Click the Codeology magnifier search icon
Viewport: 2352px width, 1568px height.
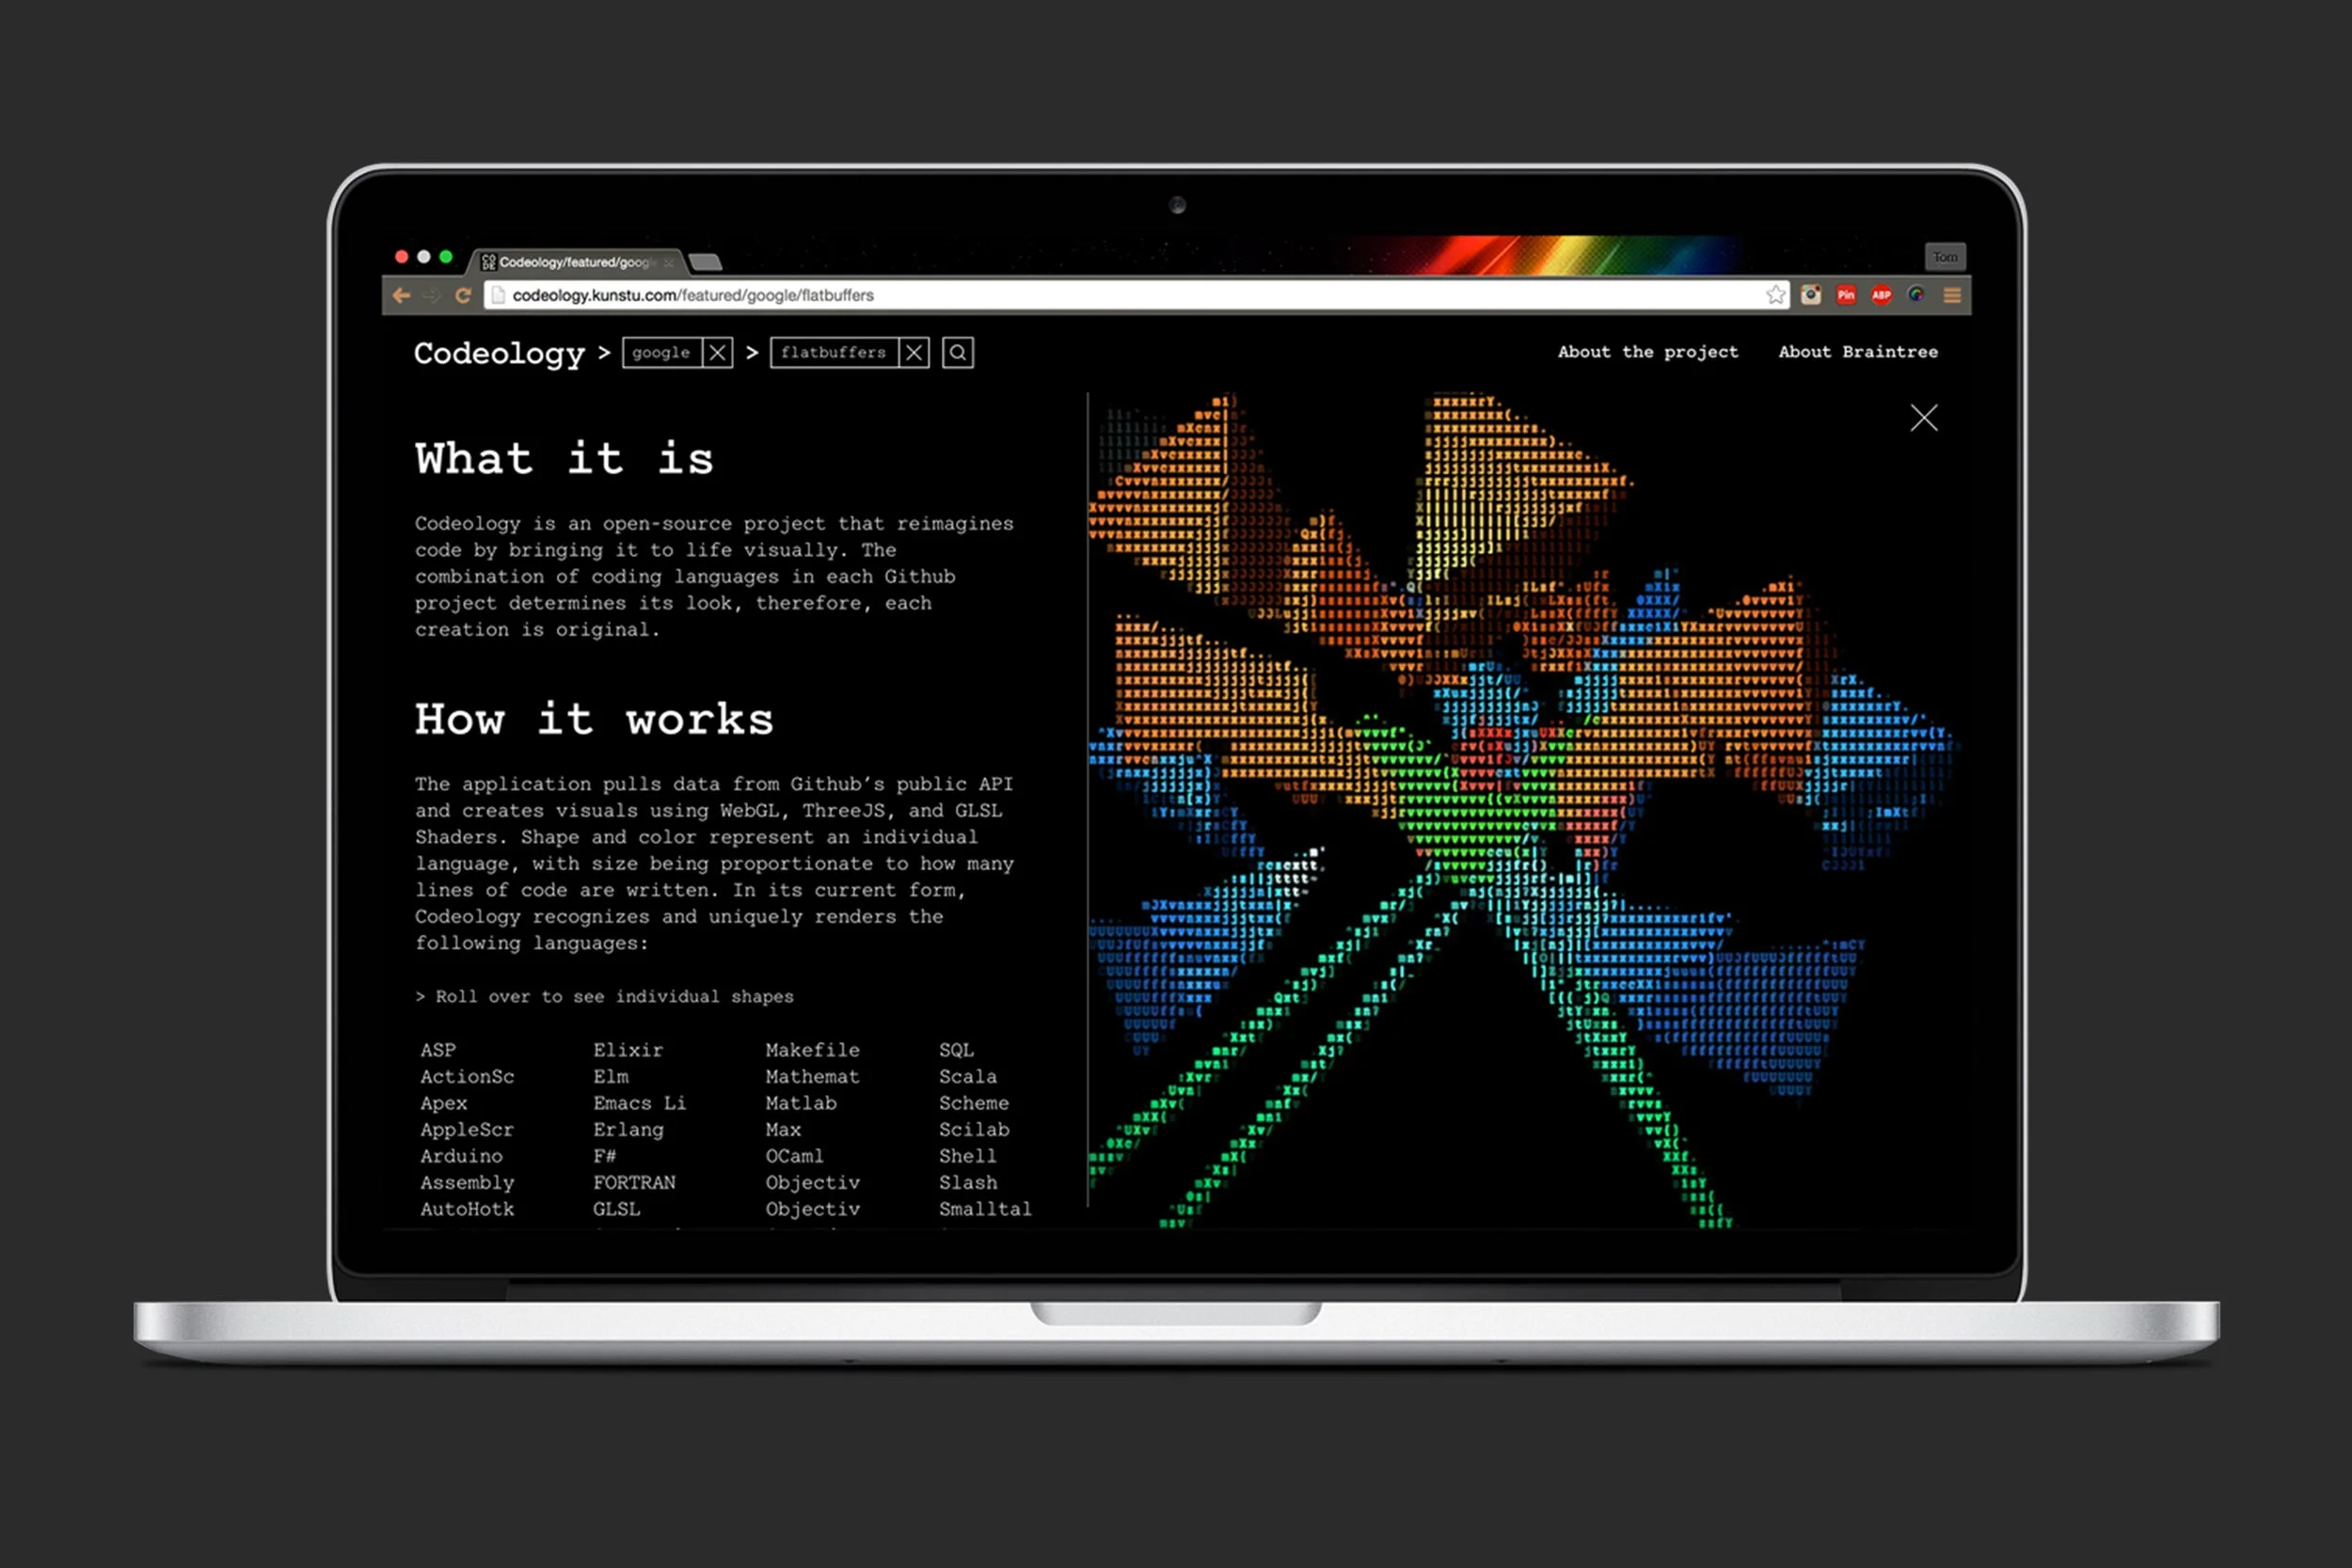click(x=957, y=352)
